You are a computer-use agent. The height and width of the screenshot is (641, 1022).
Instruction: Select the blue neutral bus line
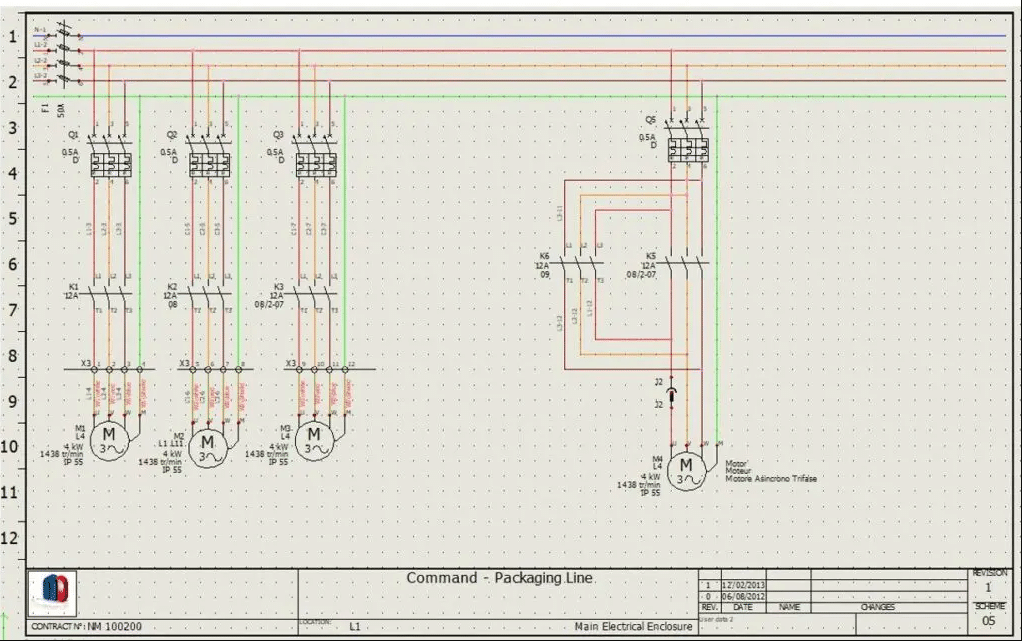point(540,36)
